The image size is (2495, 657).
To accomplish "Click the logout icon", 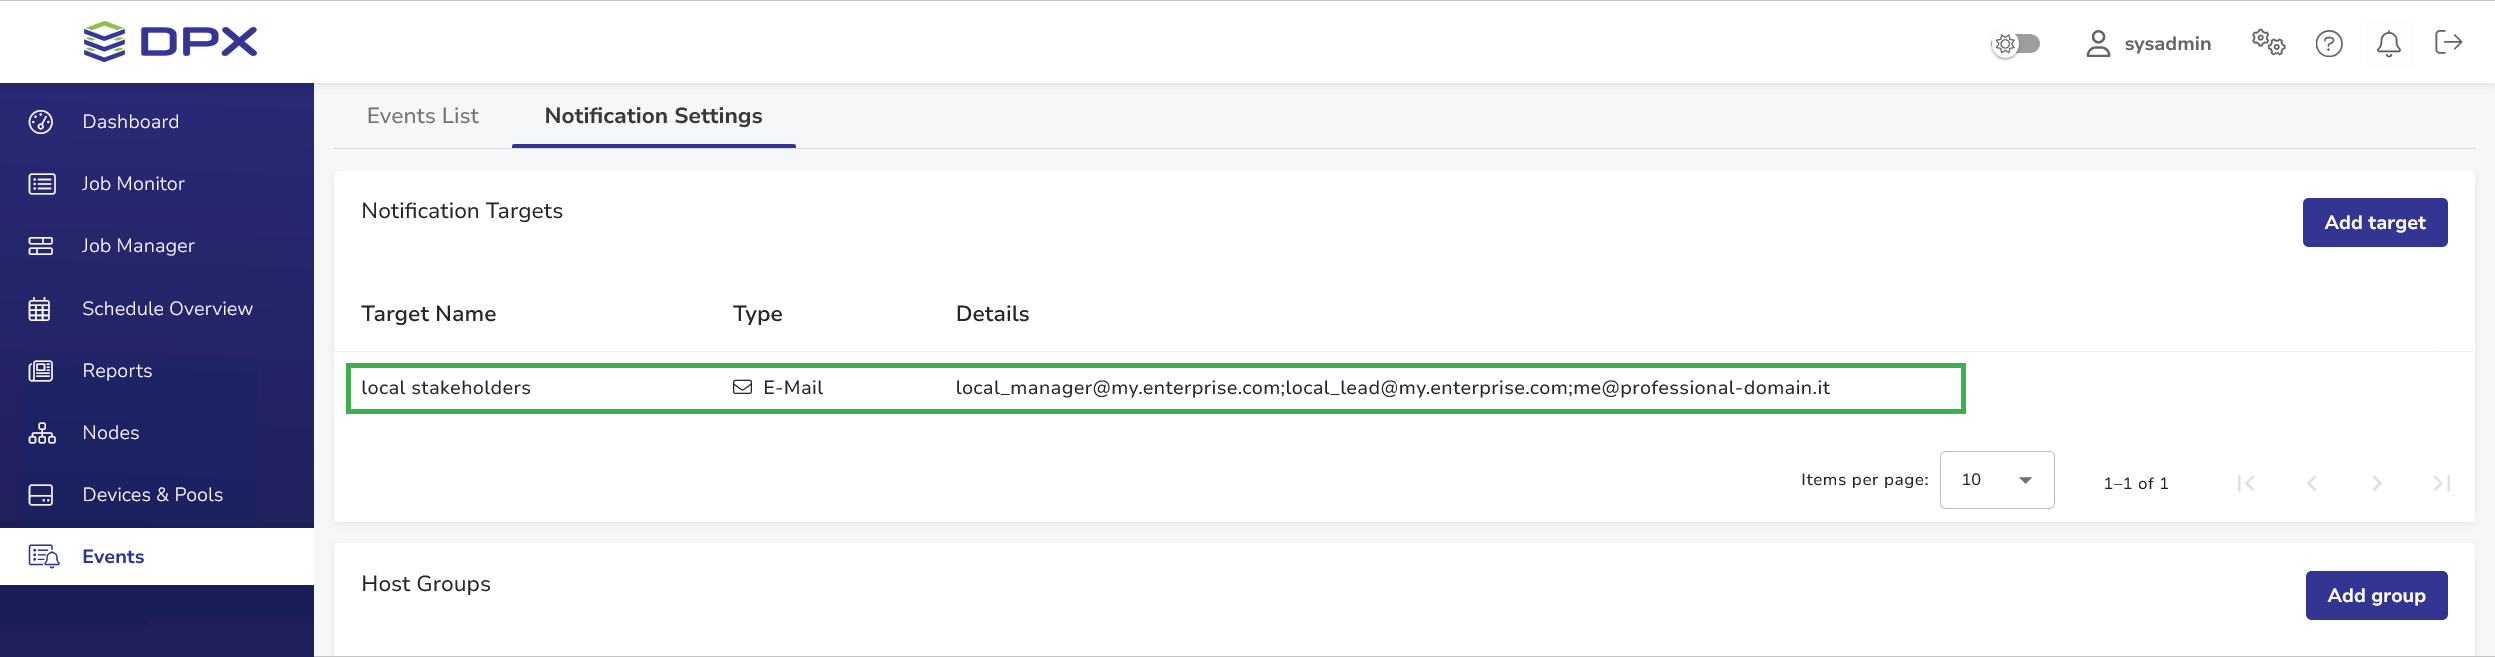I will [2448, 42].
